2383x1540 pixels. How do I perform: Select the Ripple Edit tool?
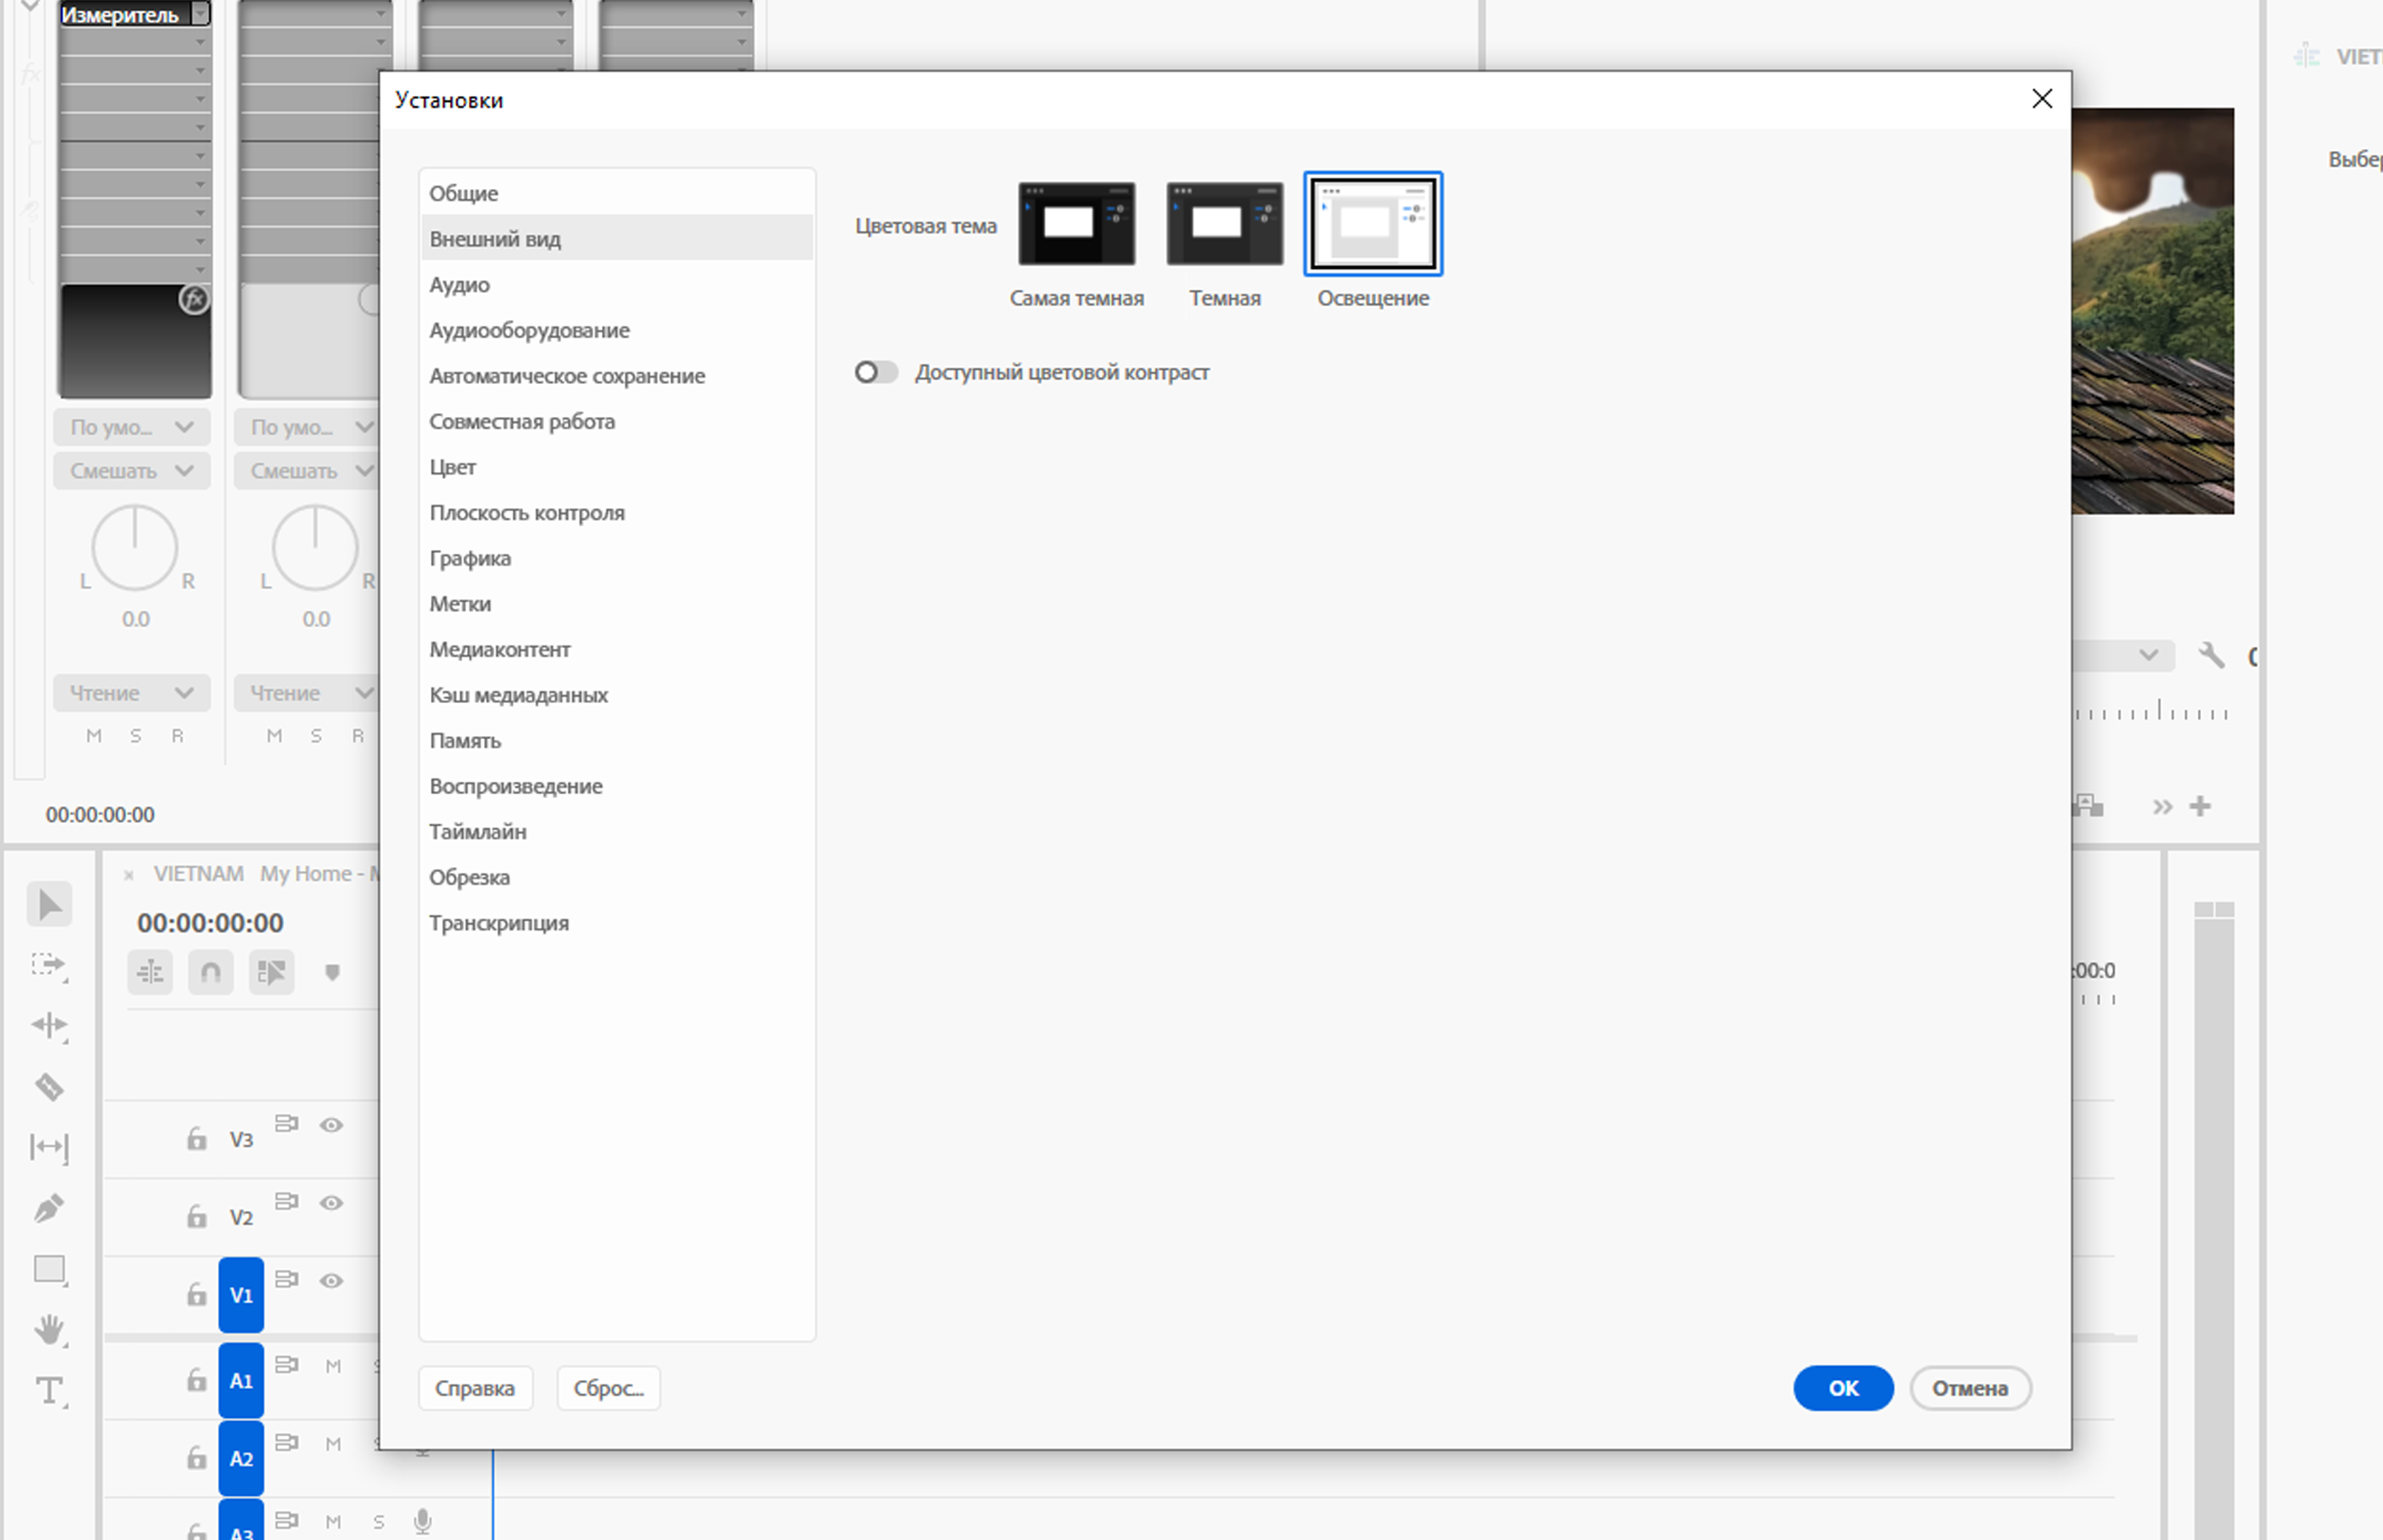[50, 1025]
